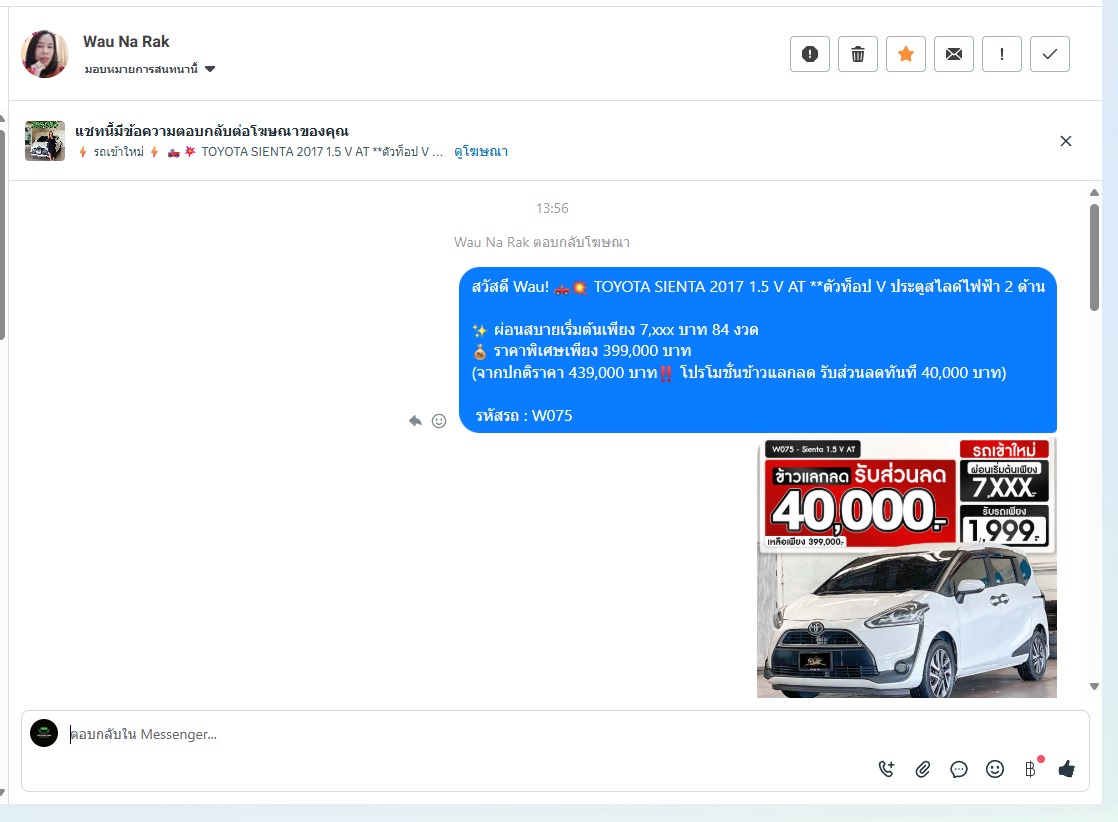The height and width of the screenshot is (822, 1118).
Task: Click the Wau Na Rak ตอบกลับโฆษณา notice
Action: pos(542,242)
